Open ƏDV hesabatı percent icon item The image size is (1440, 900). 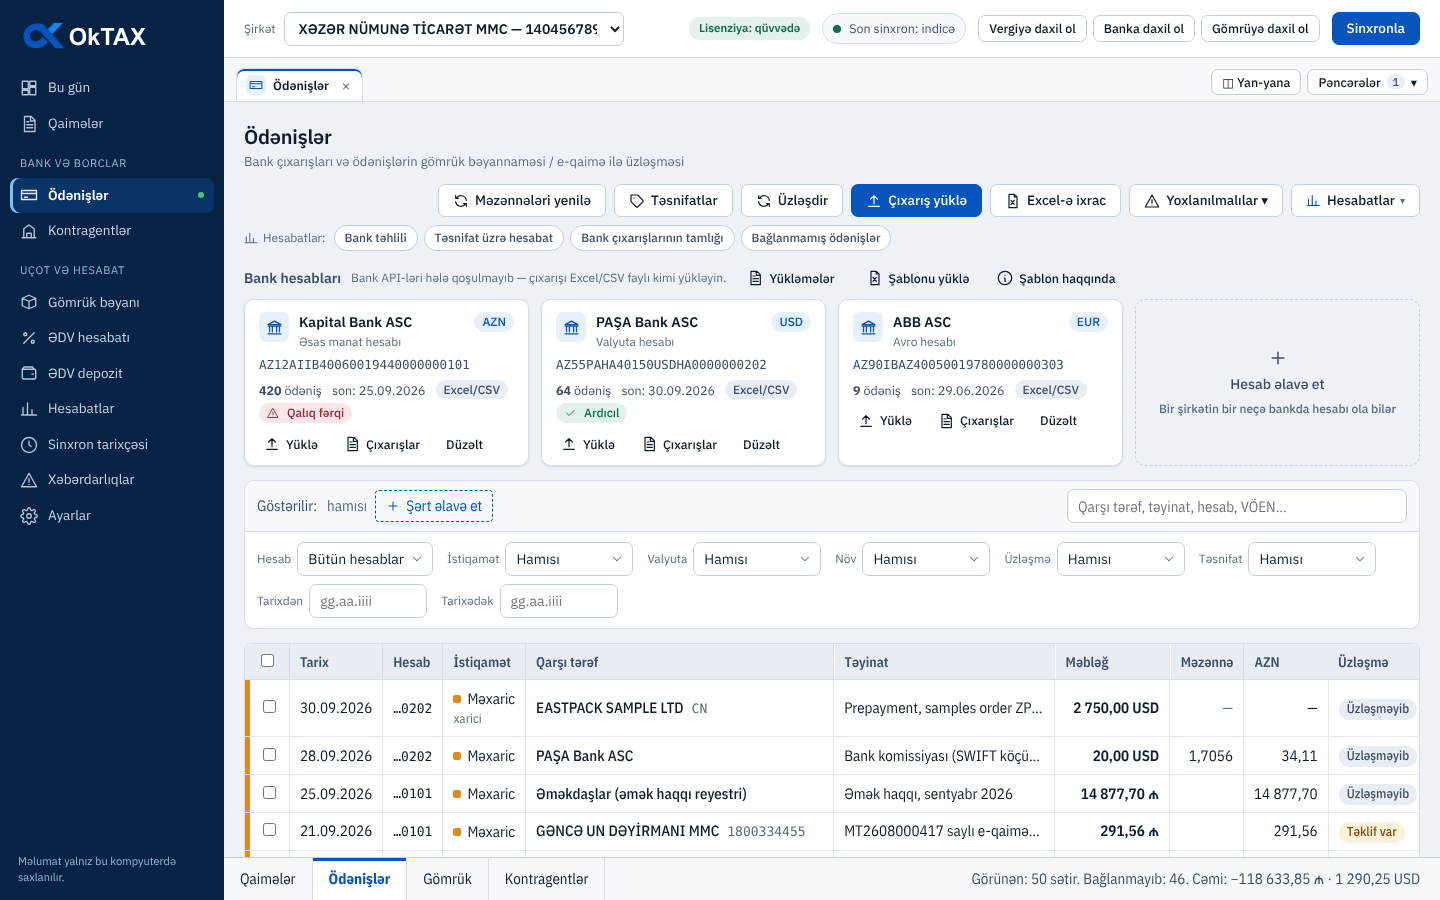pos(112,338)
